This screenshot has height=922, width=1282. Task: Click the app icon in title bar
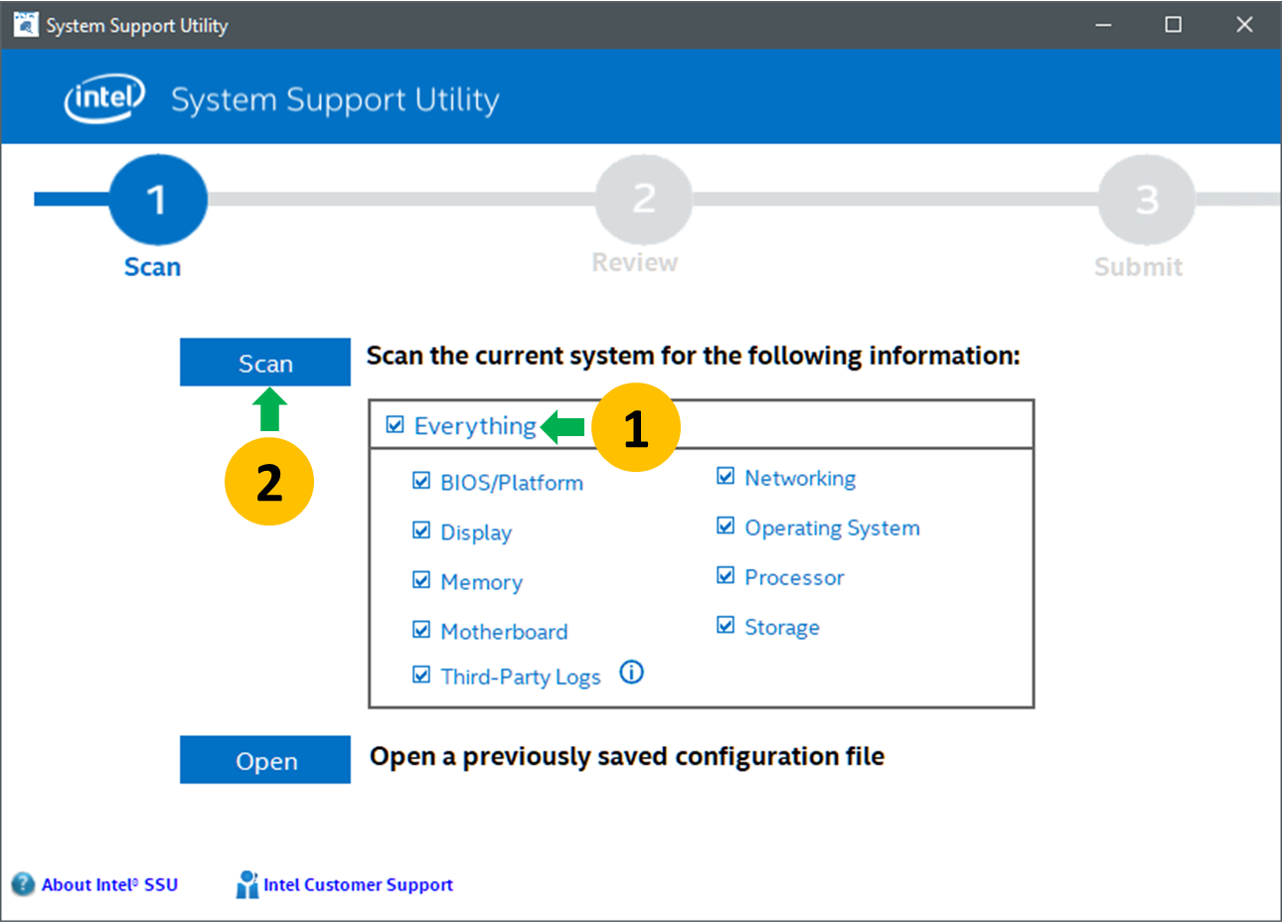[x=26, y=25]
